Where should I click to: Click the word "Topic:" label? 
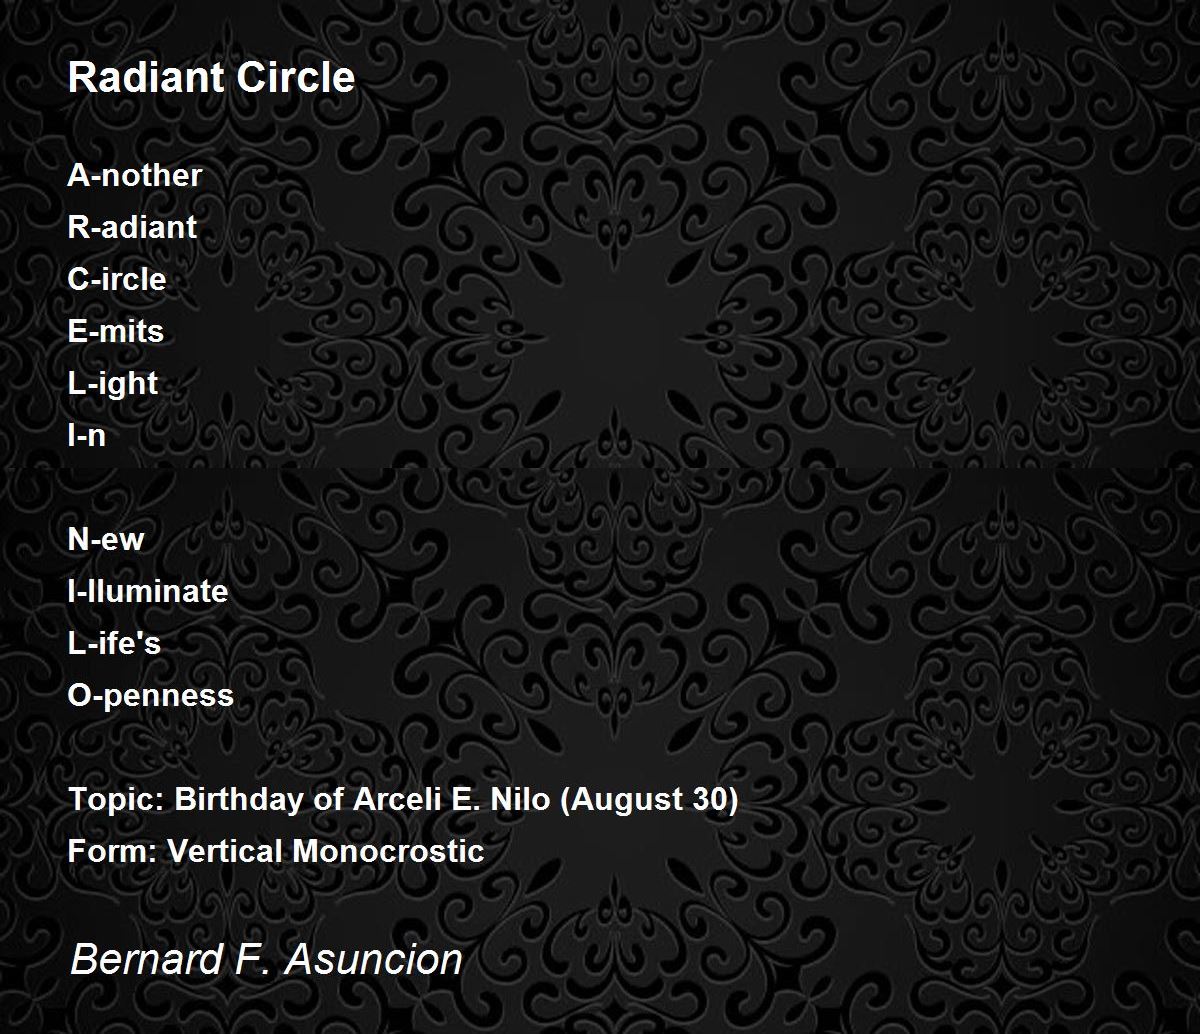coord(116,800)
